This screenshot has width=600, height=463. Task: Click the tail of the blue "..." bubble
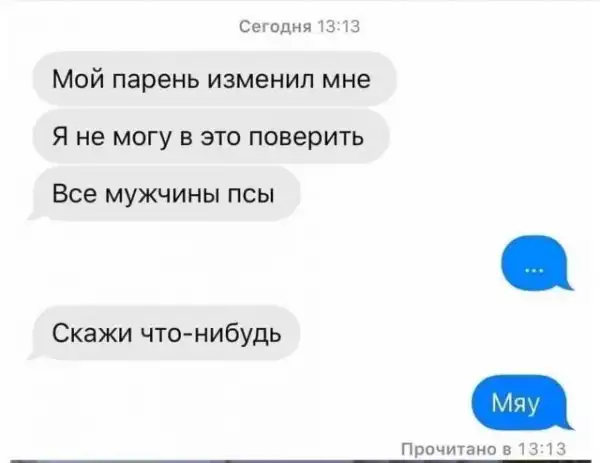click(x=568, y=286)
